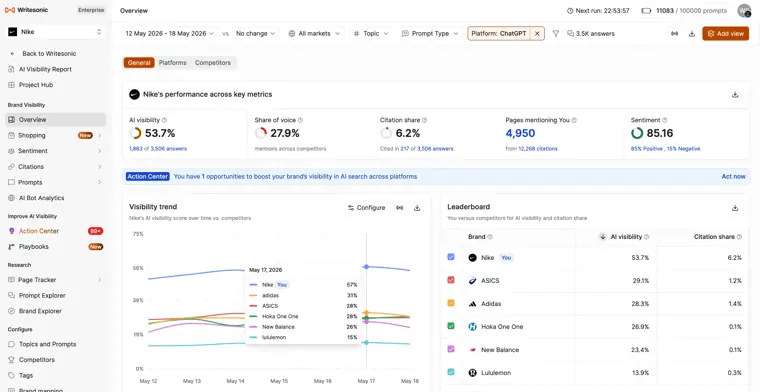Open AI Bot Analytics page

point(41,198)
